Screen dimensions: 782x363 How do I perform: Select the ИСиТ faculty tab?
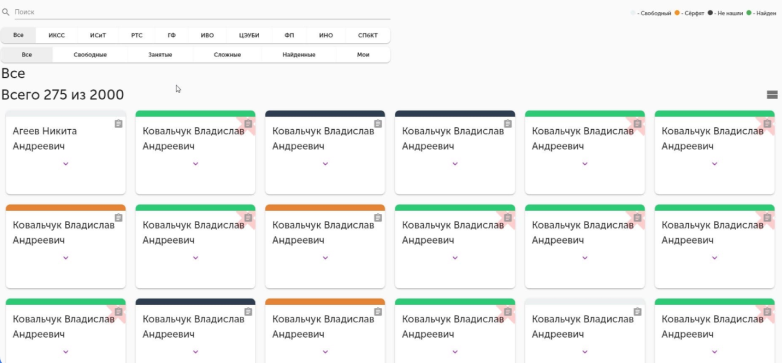98,35
